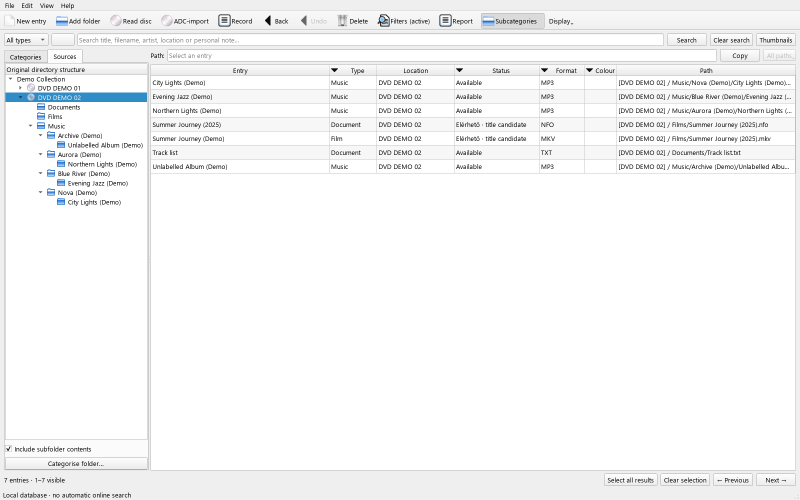Click the Path text field

tap(442, 56)
